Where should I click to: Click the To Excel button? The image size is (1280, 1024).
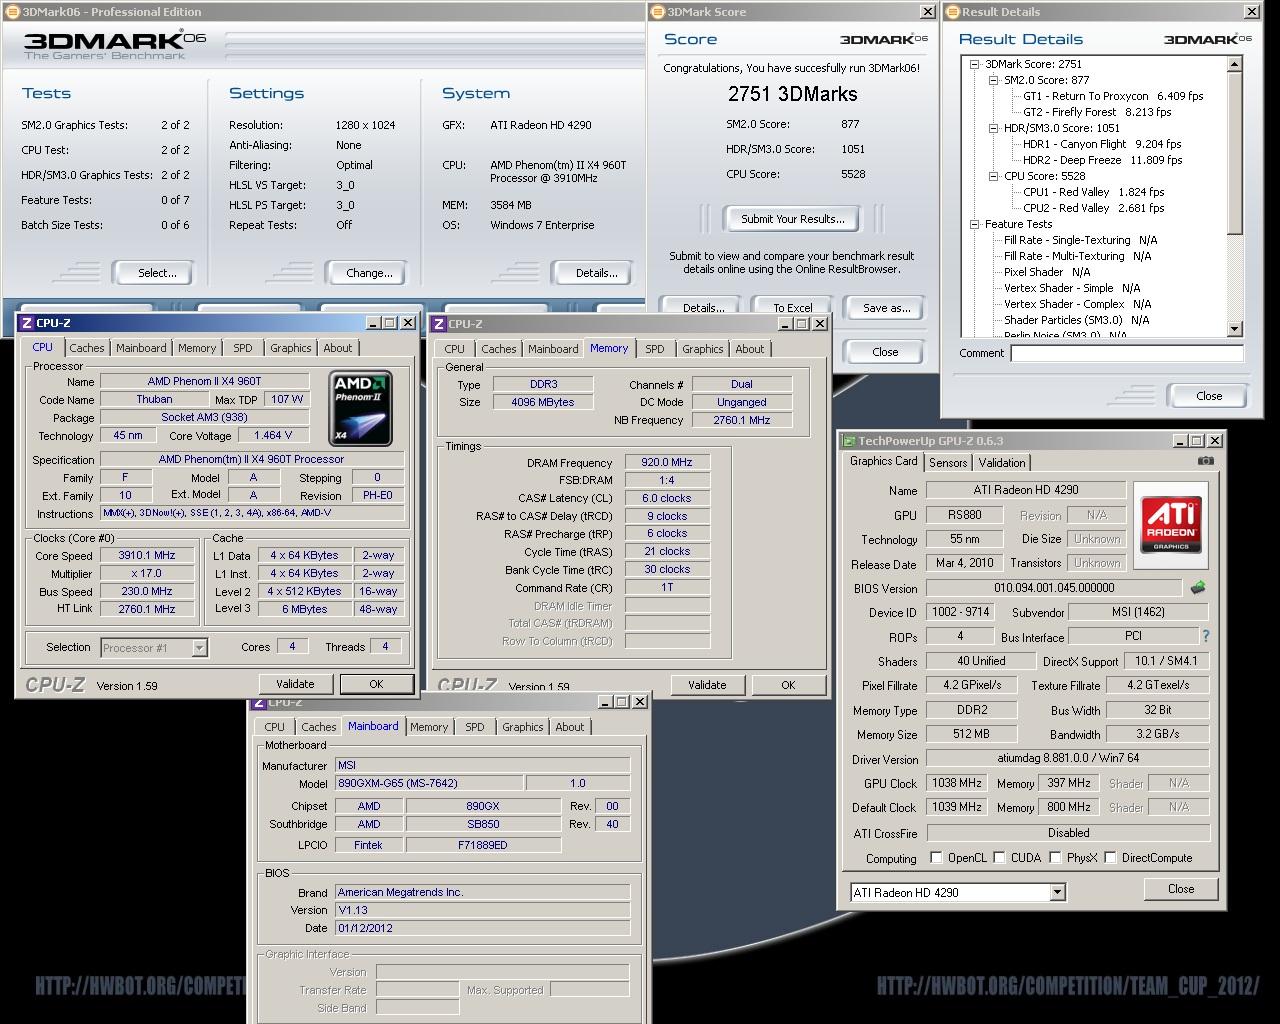793,307
